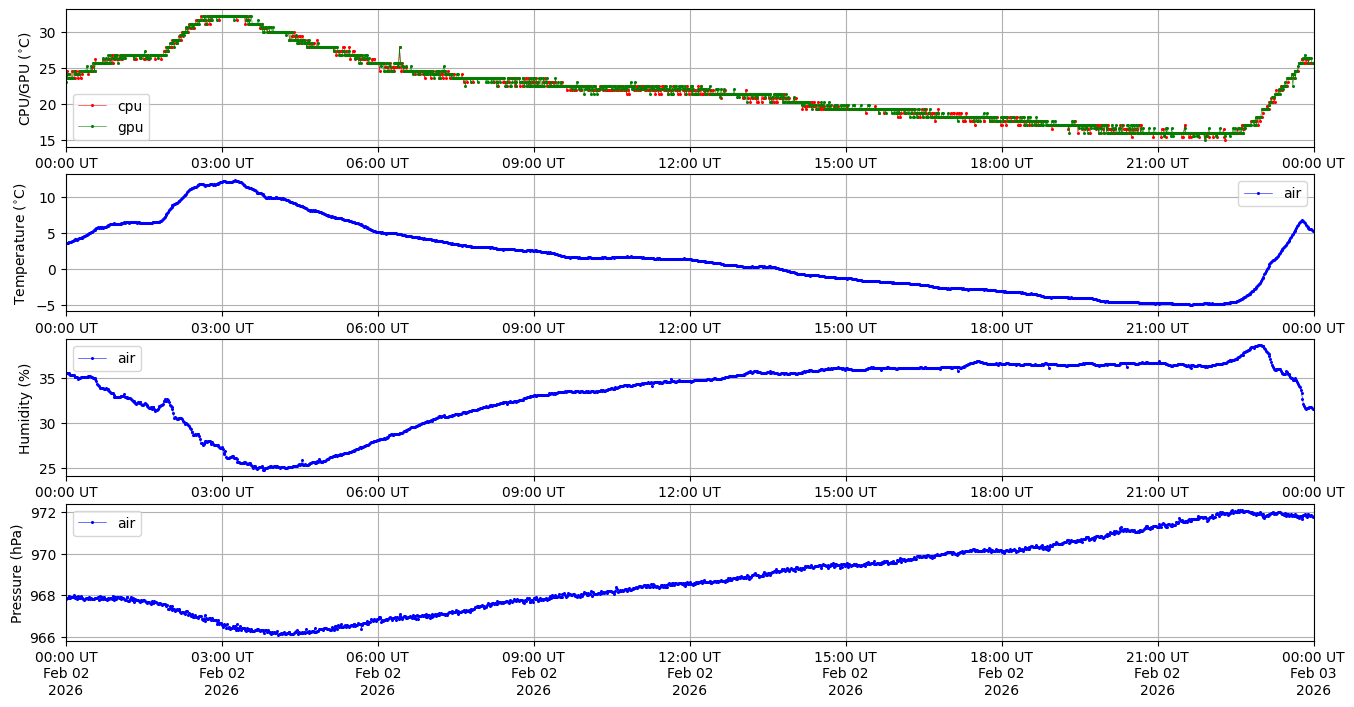Click the -5 tick on the temperature axis
This screenshot has width=1354, height=707.
coord(48,305)
